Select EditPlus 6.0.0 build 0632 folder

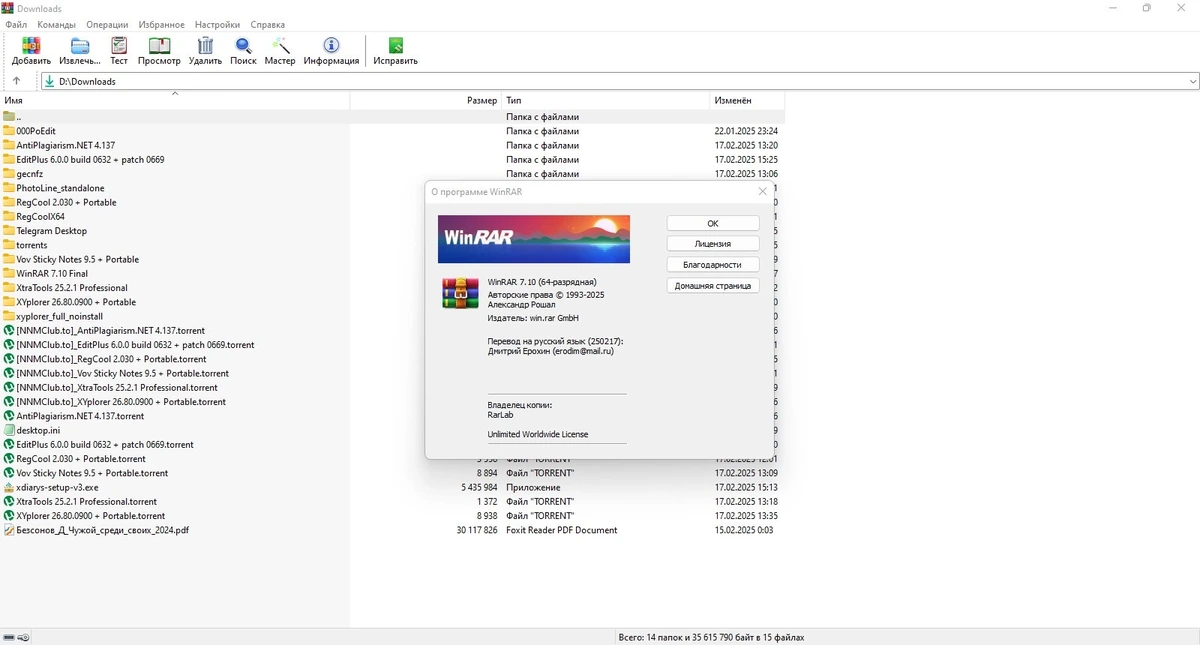tap(90, 160)
